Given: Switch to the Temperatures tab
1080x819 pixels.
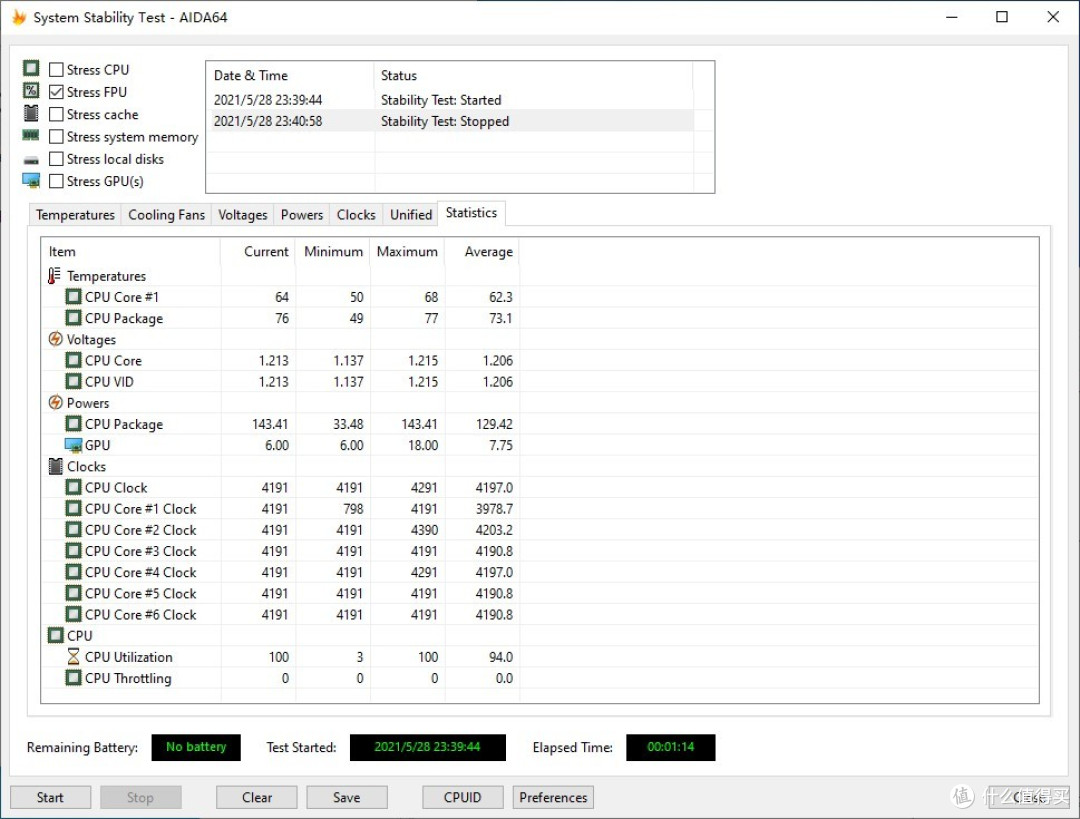Looking at the screenshot, I should (75, 215).
